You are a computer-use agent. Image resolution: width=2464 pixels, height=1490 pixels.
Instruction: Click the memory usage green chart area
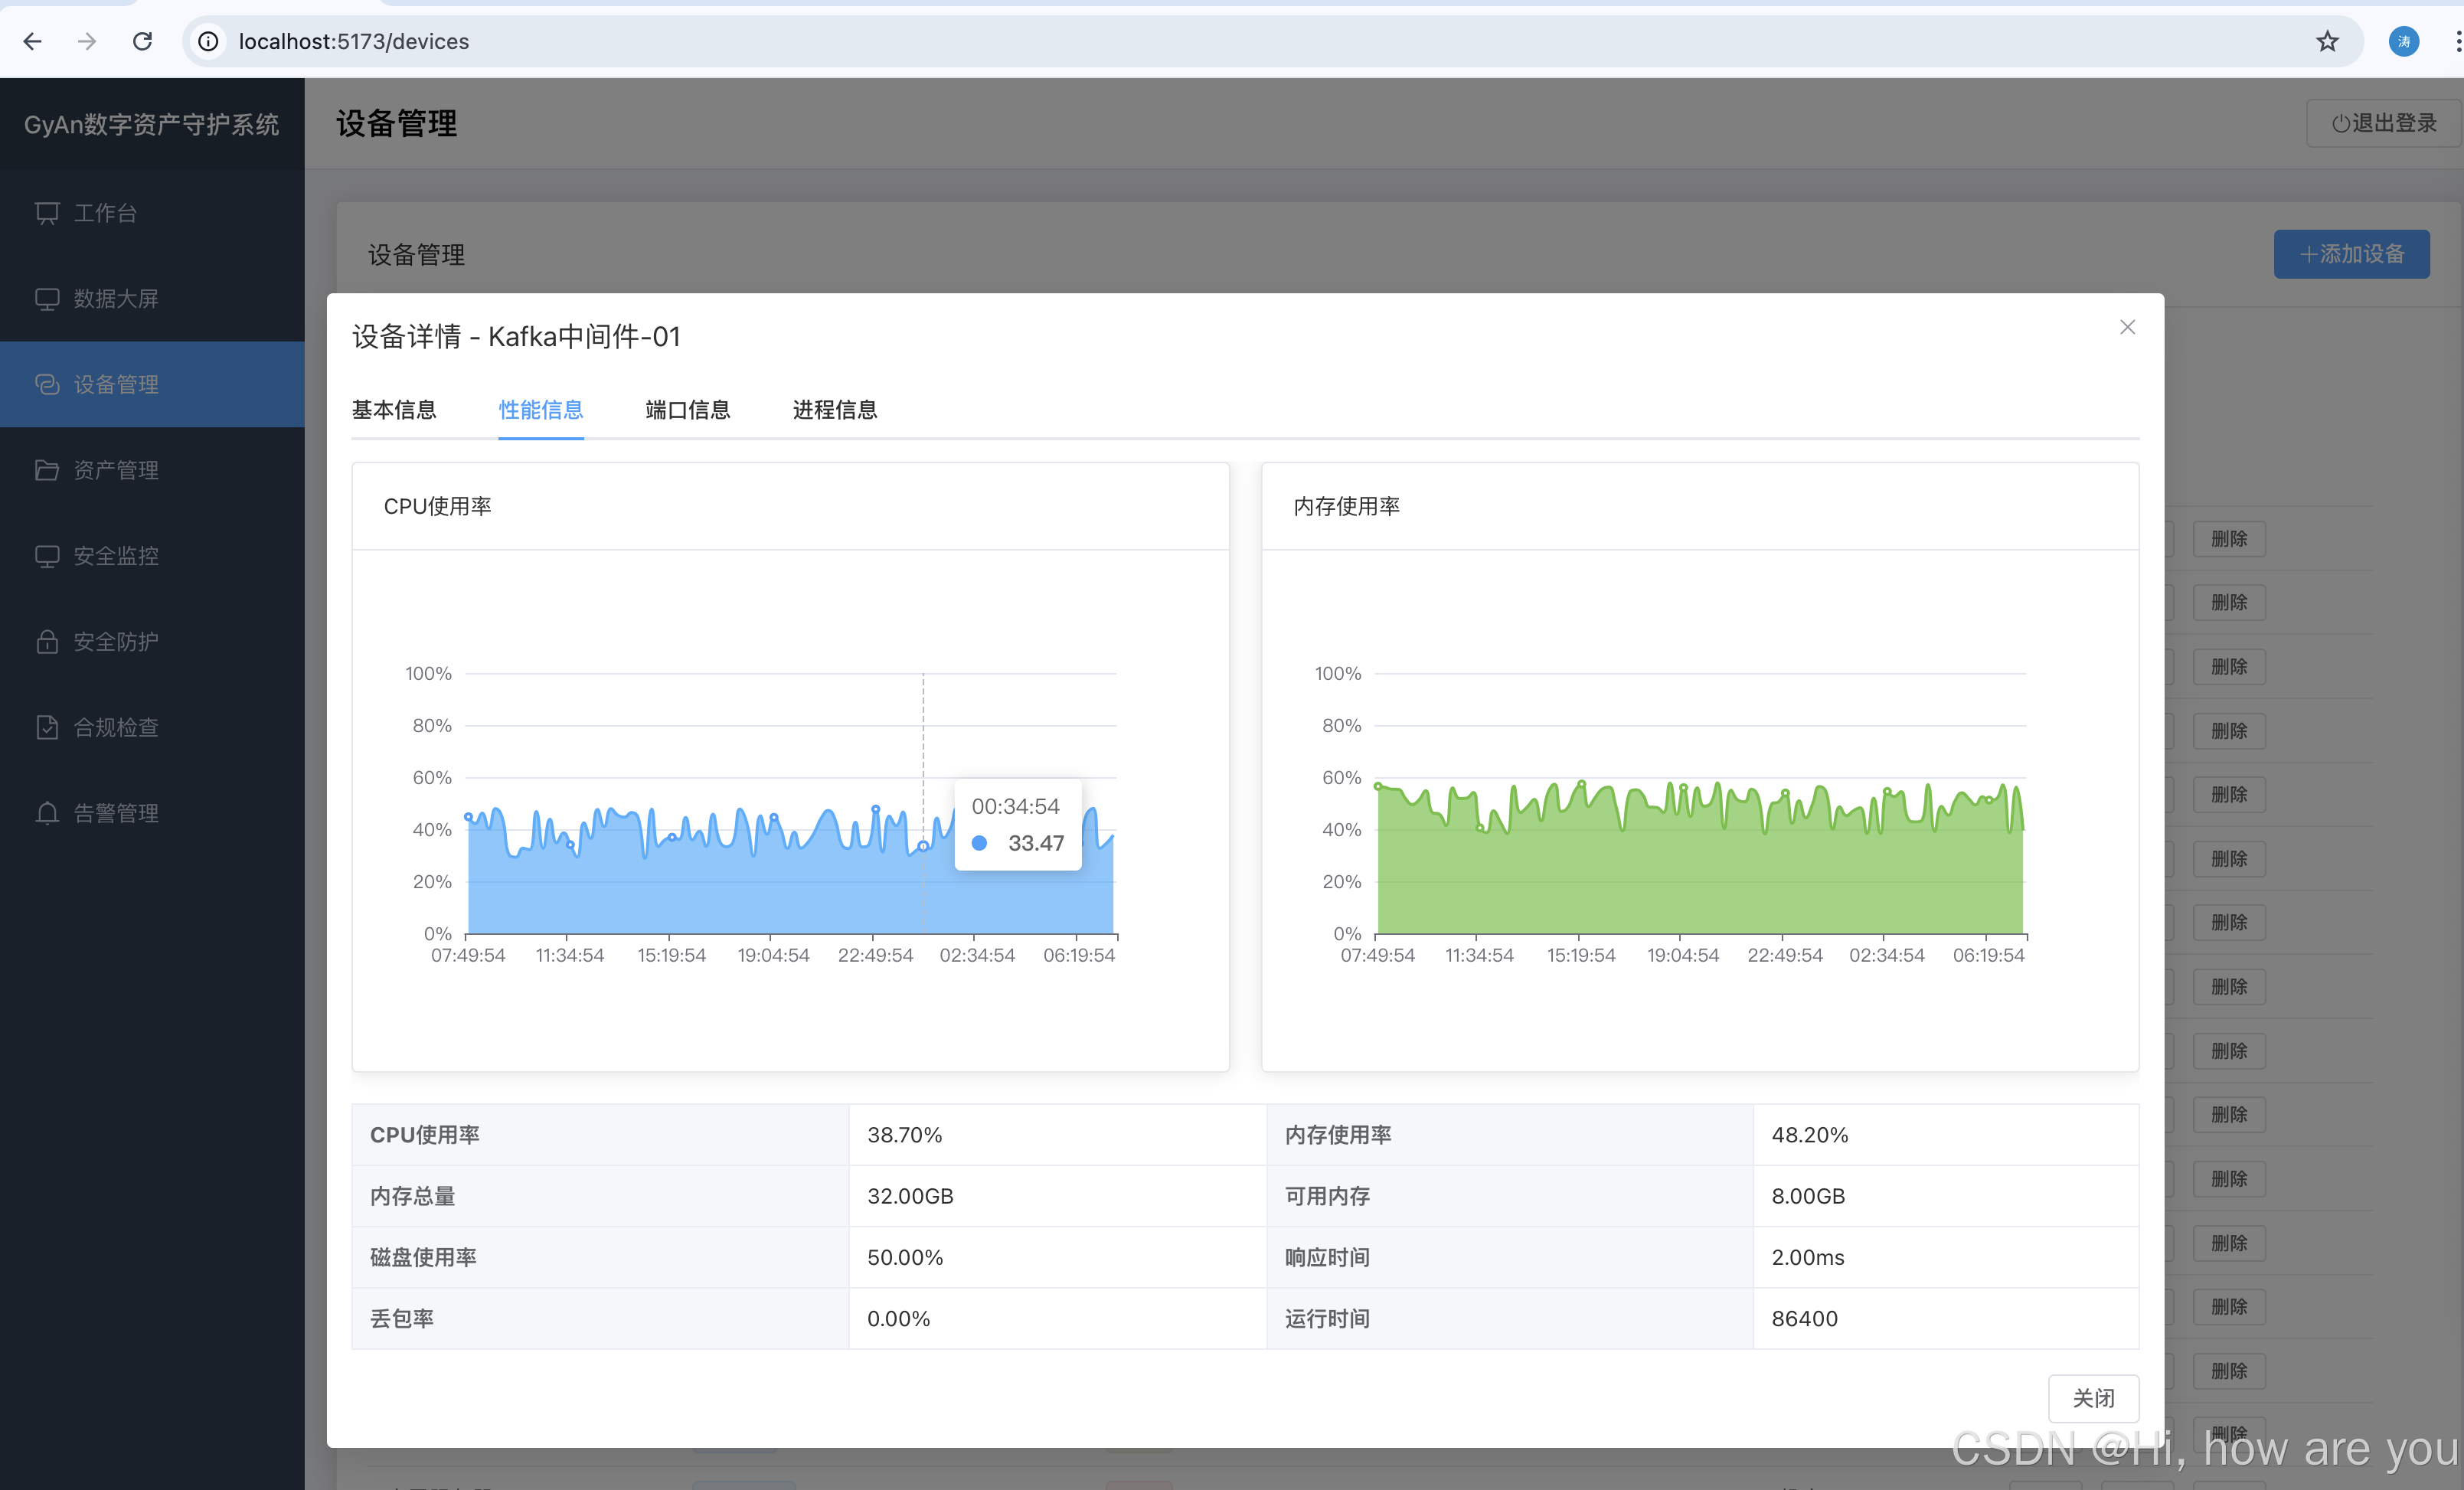pos(1700,880)
